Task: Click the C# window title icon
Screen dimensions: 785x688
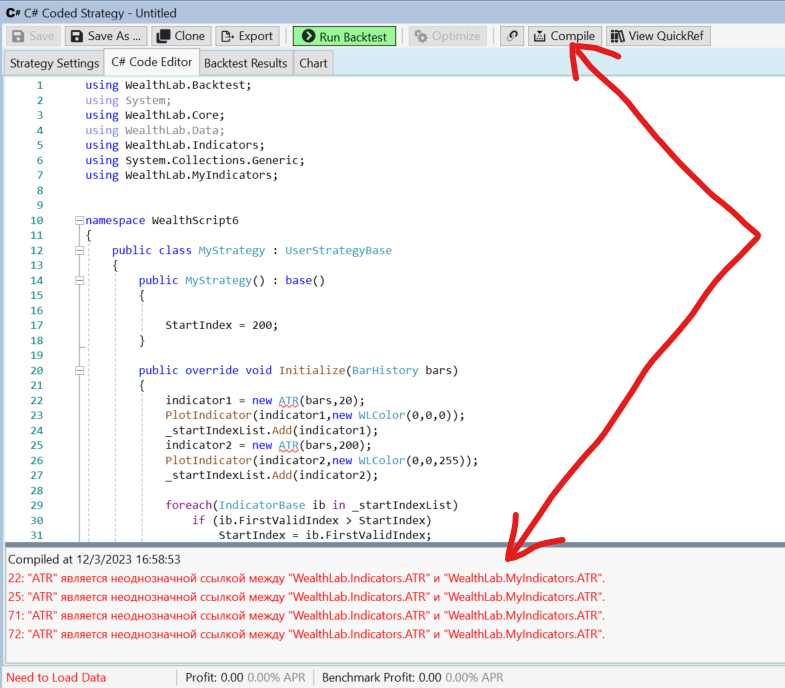Action: 13,13
